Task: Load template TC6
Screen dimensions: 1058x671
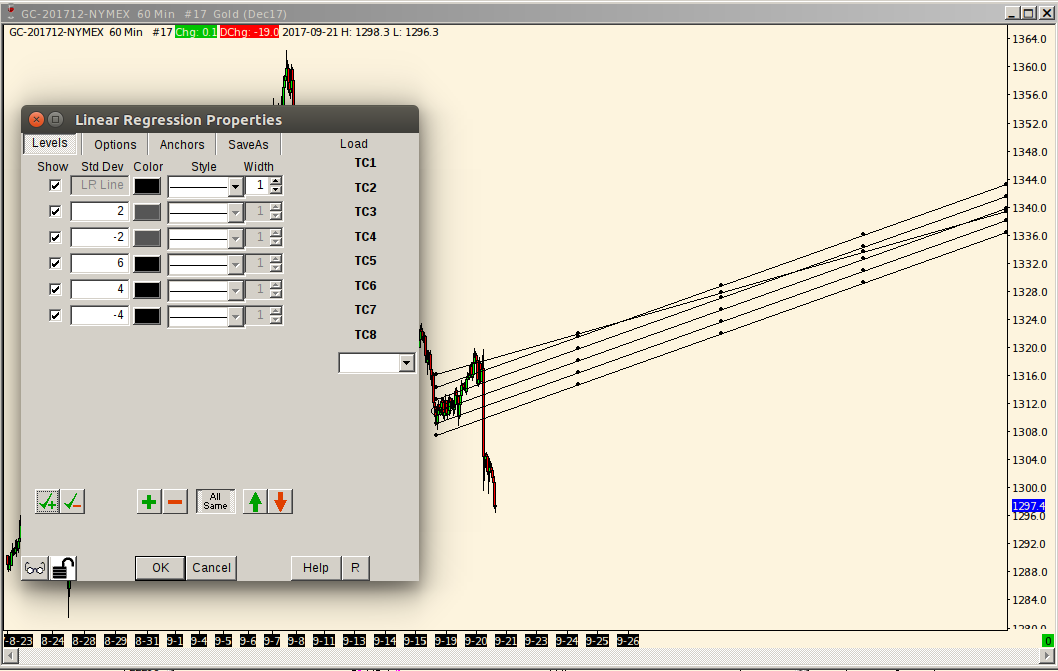Action: pos(365,286)
